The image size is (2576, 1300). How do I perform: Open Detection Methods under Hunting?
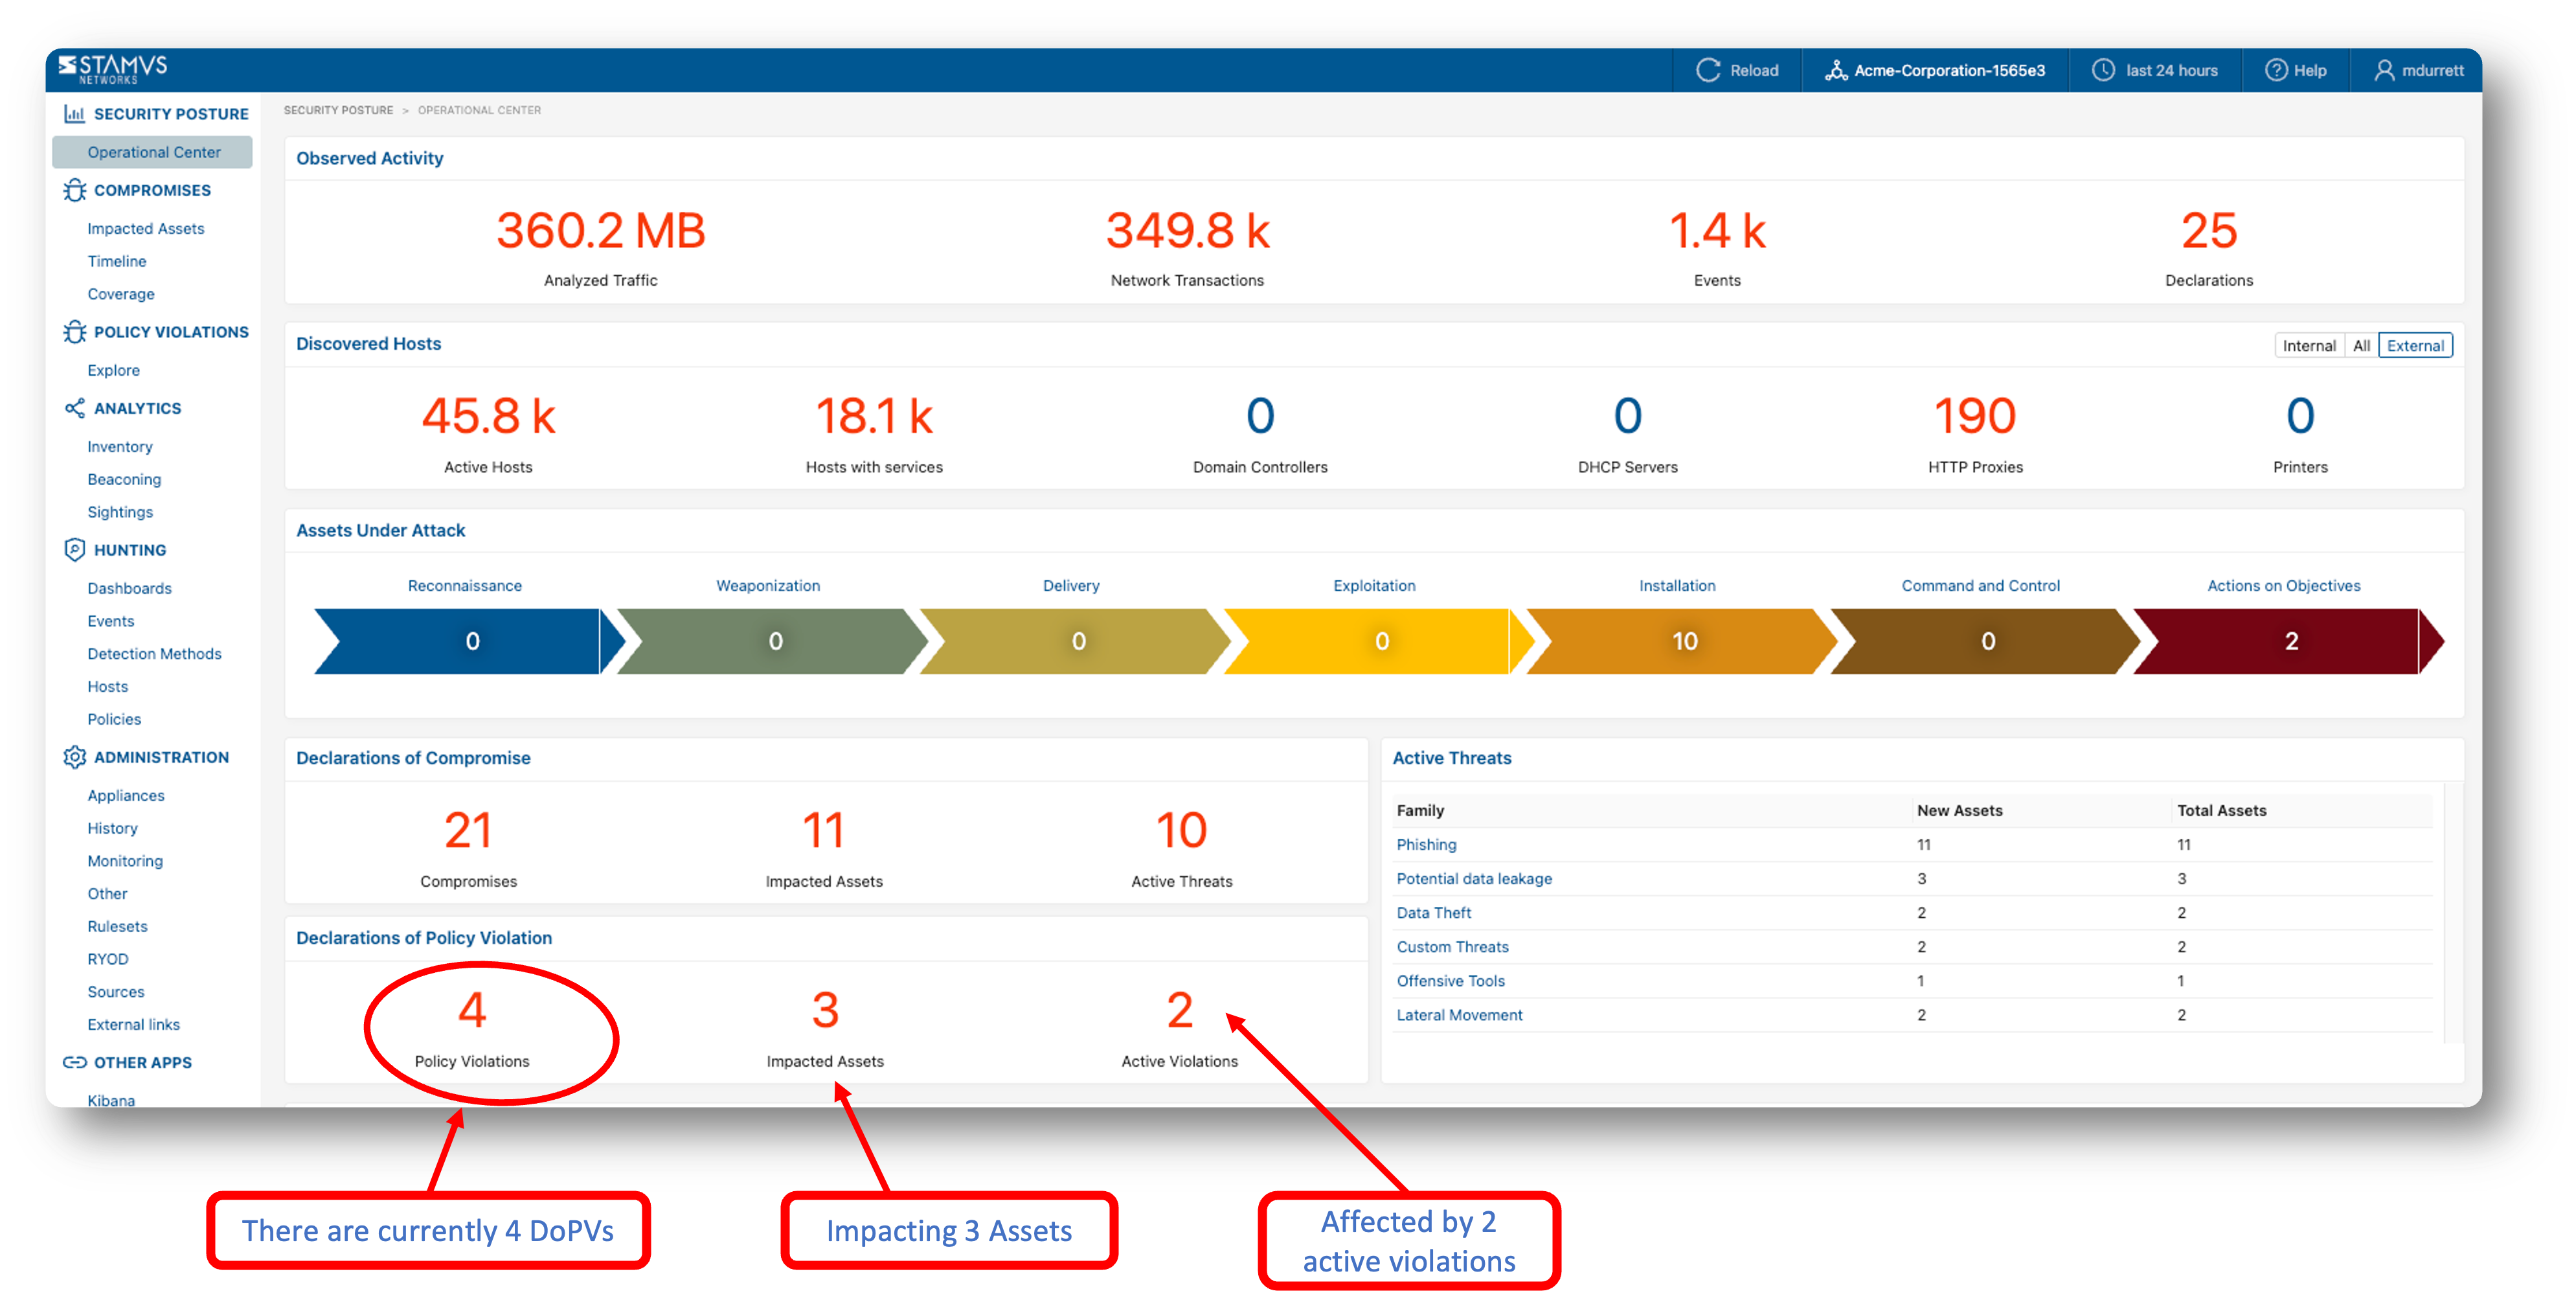[x=154, y=654]
